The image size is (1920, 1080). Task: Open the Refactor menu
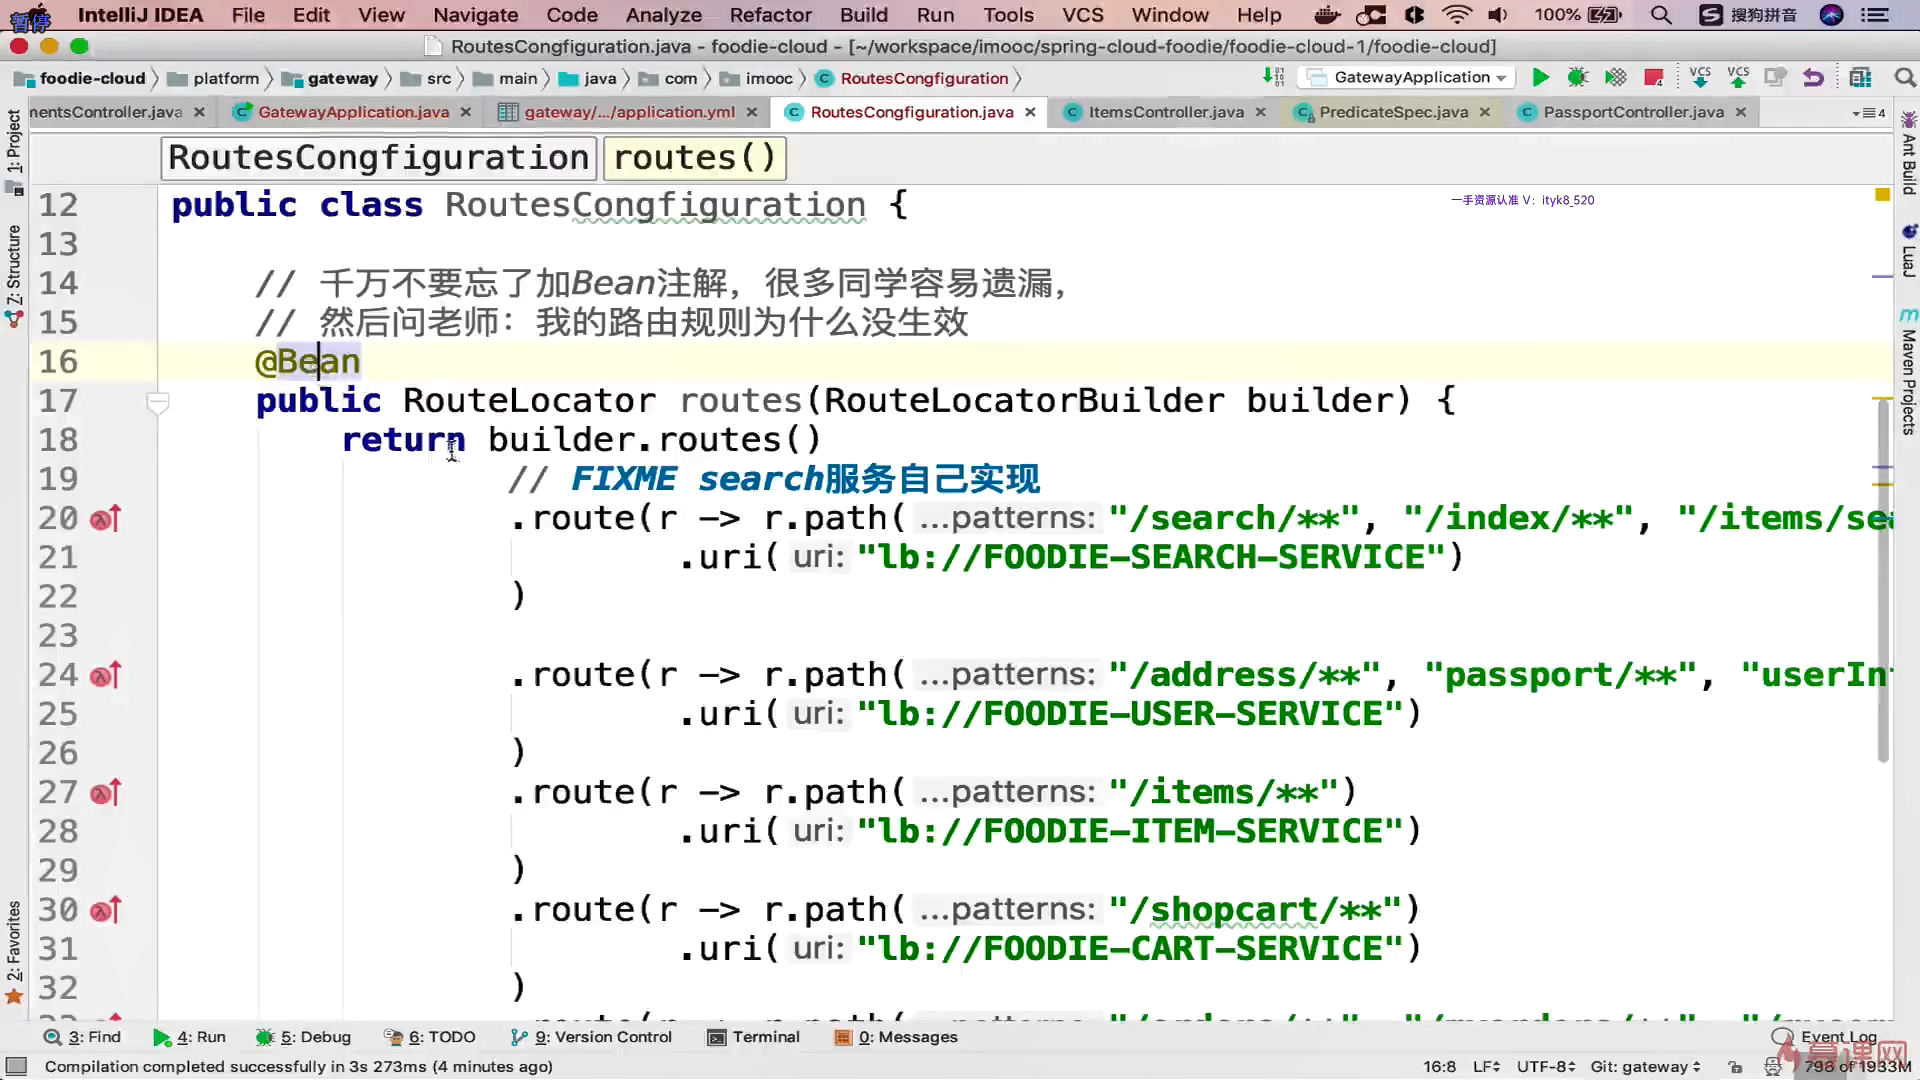point(770,15)
